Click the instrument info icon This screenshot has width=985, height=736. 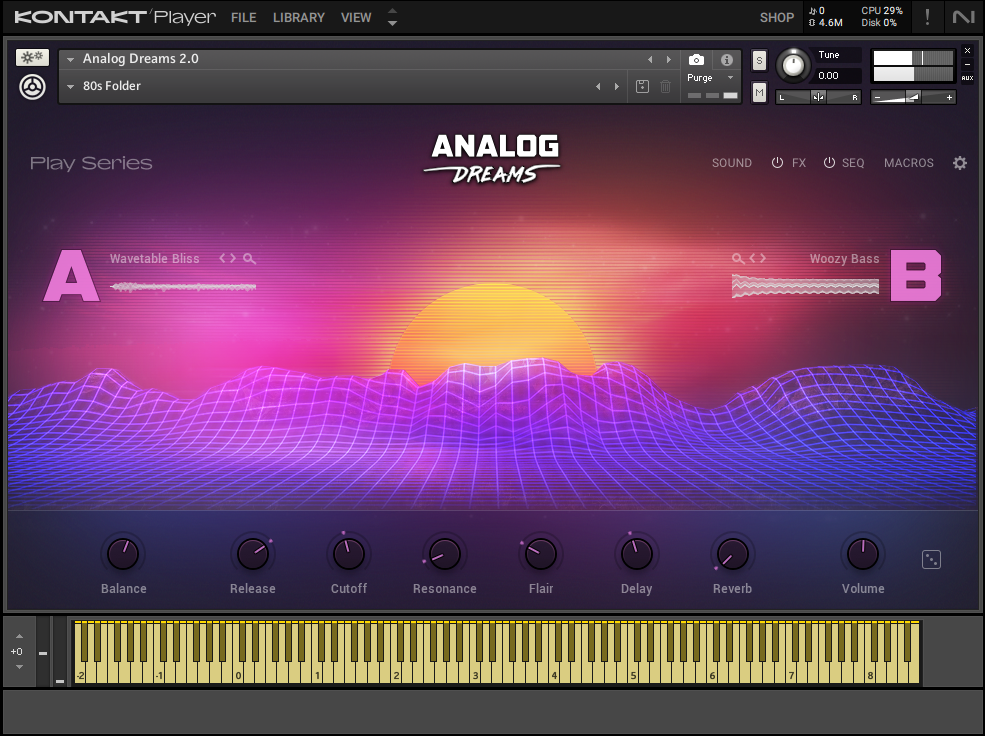click(727, 60)
